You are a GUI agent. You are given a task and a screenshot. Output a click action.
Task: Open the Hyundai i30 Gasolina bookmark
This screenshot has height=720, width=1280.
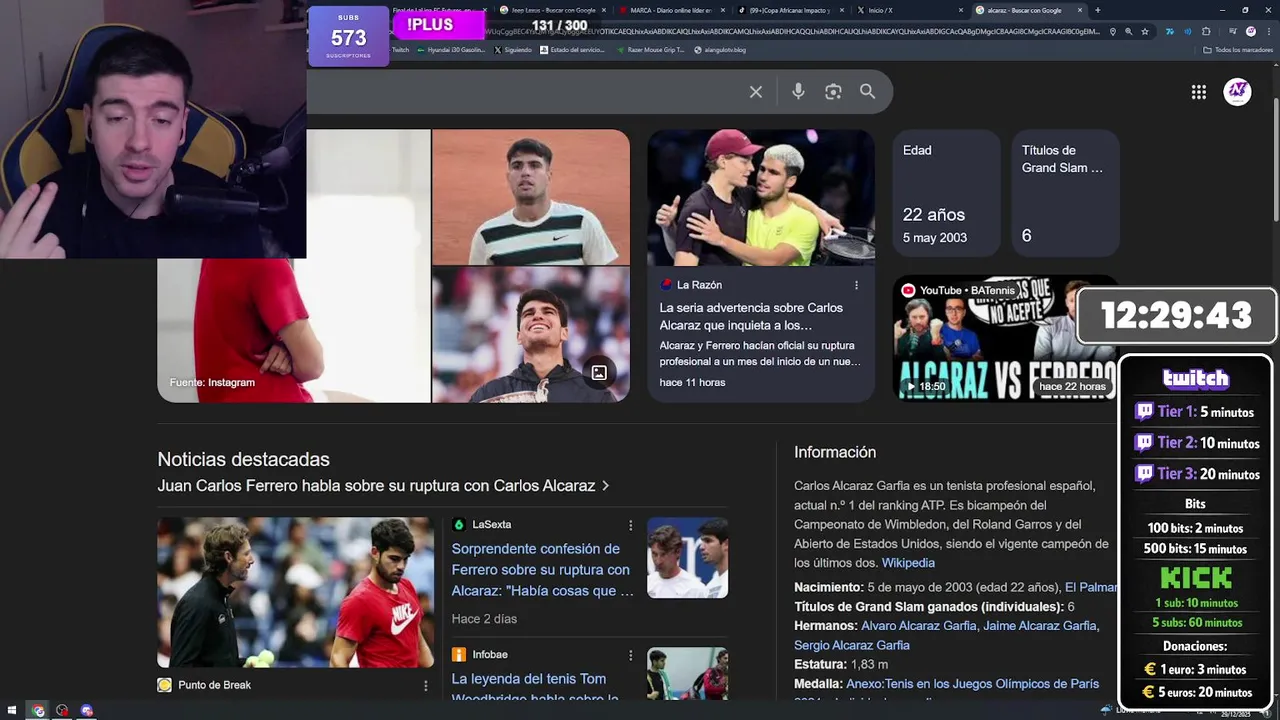point(449,50)
